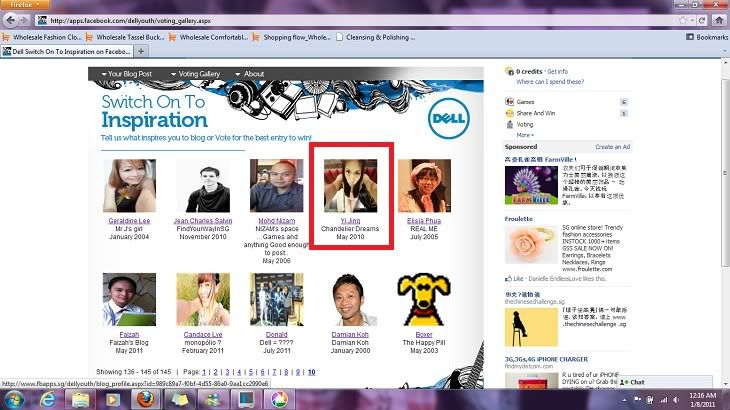Open the Firefox application menu
This screenshot has height=410, width=730.
tap(25, 5)
